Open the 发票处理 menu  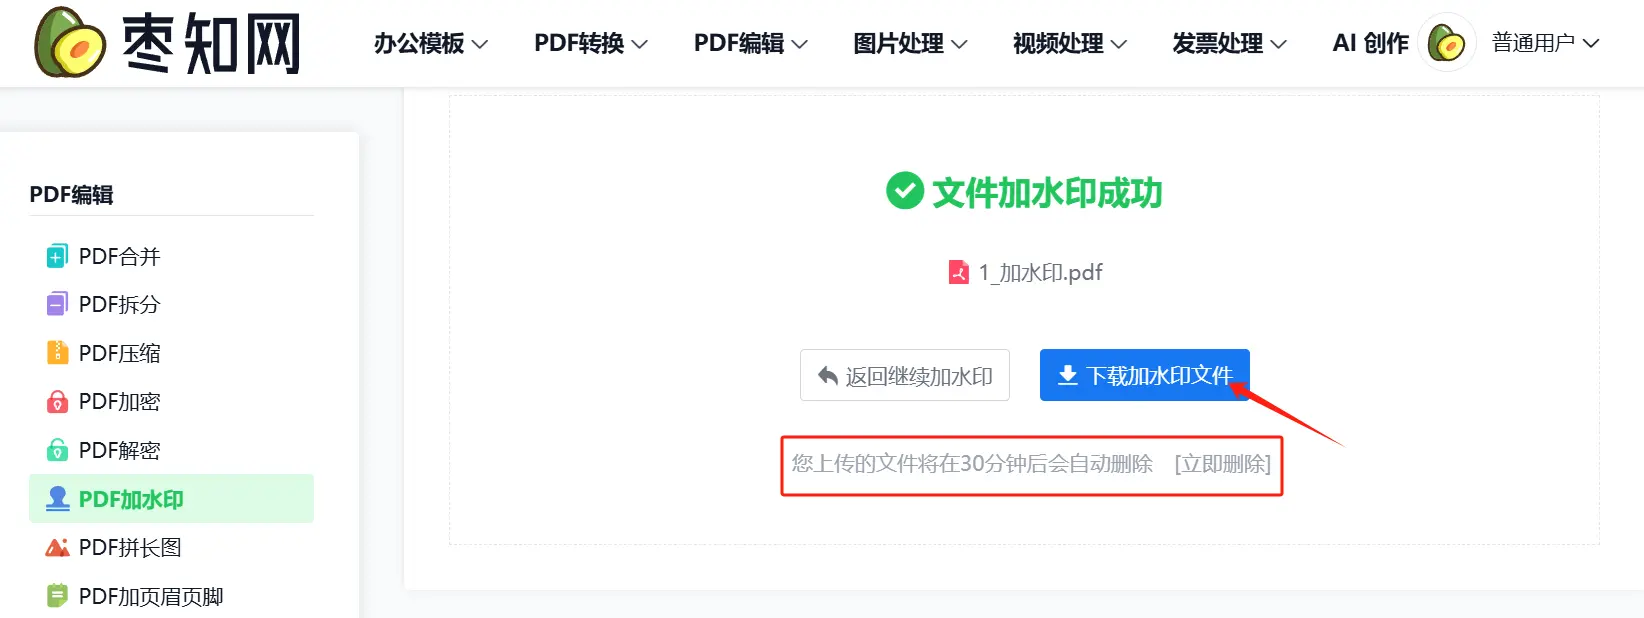tap(1230, 43)
